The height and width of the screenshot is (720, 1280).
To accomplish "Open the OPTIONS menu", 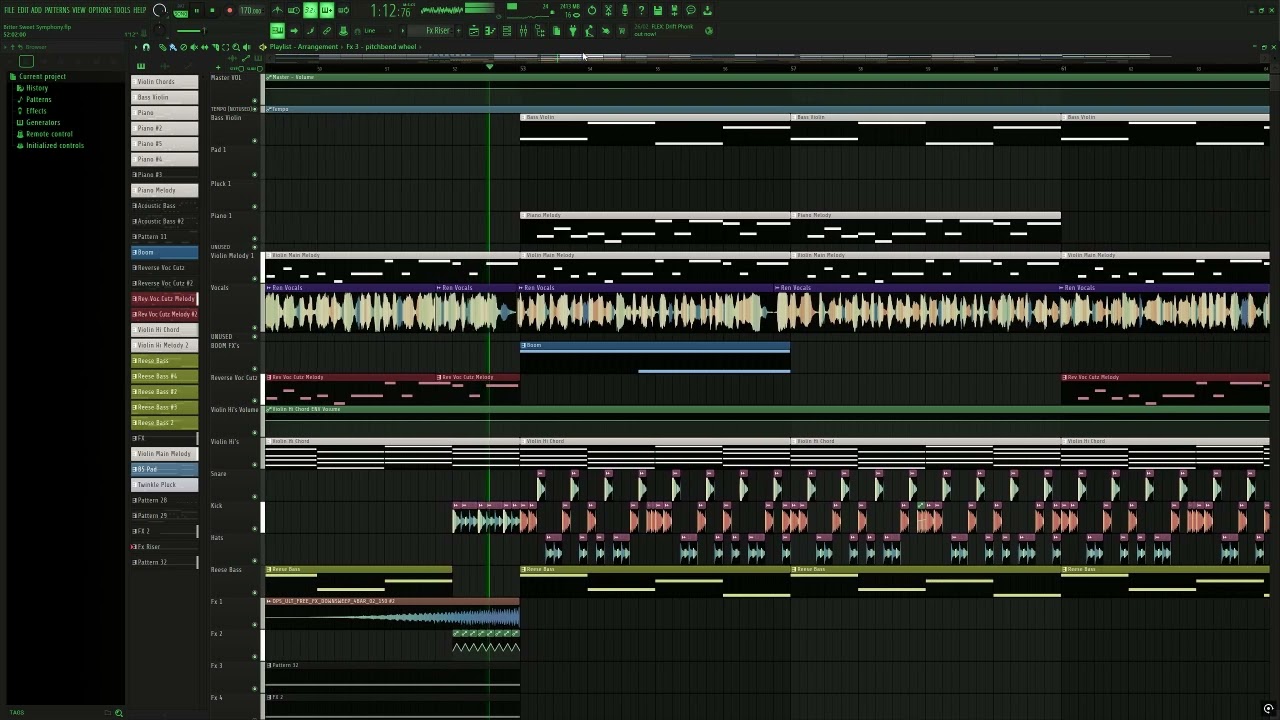I will [x=100, y=10].
